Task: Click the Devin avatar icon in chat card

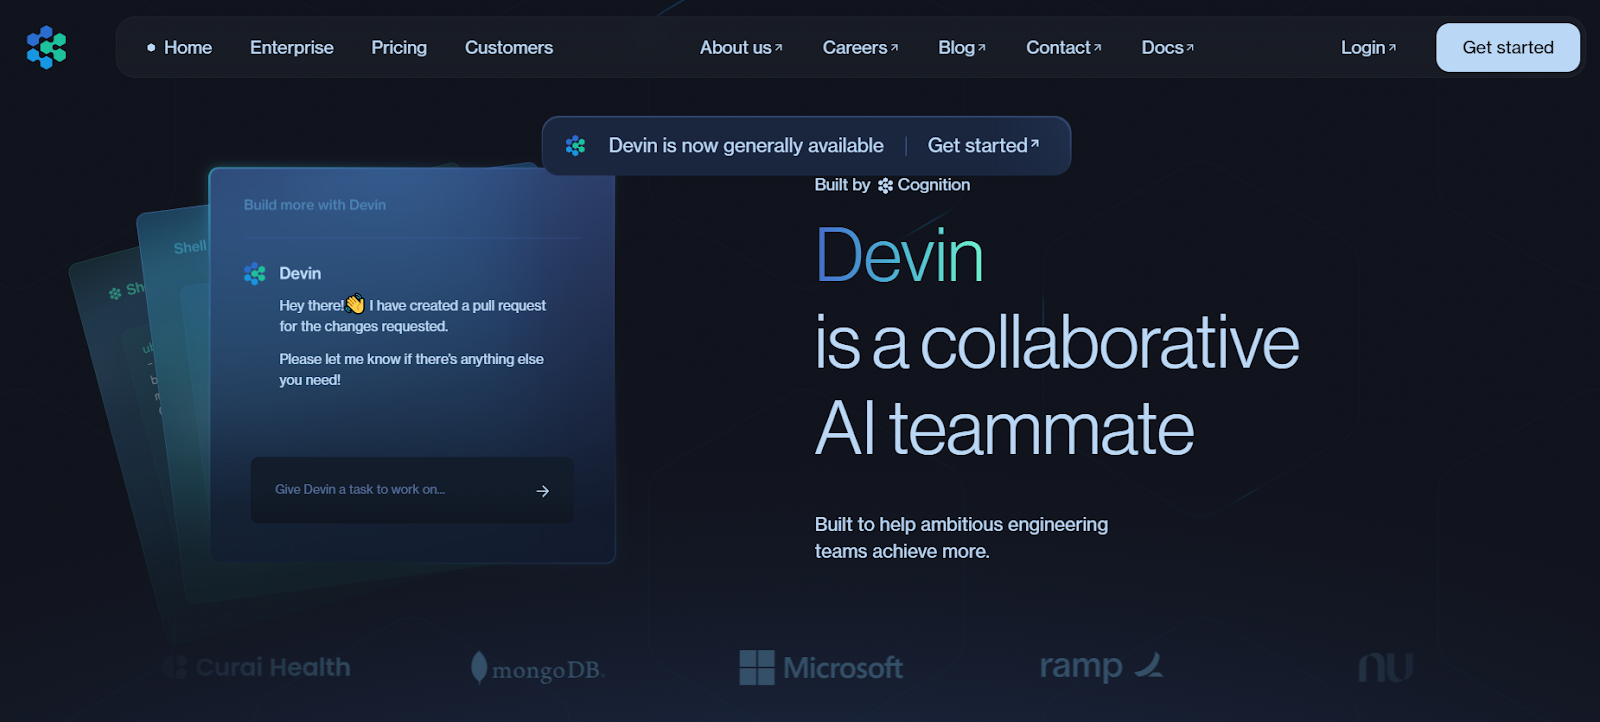Action: point(255,273)
